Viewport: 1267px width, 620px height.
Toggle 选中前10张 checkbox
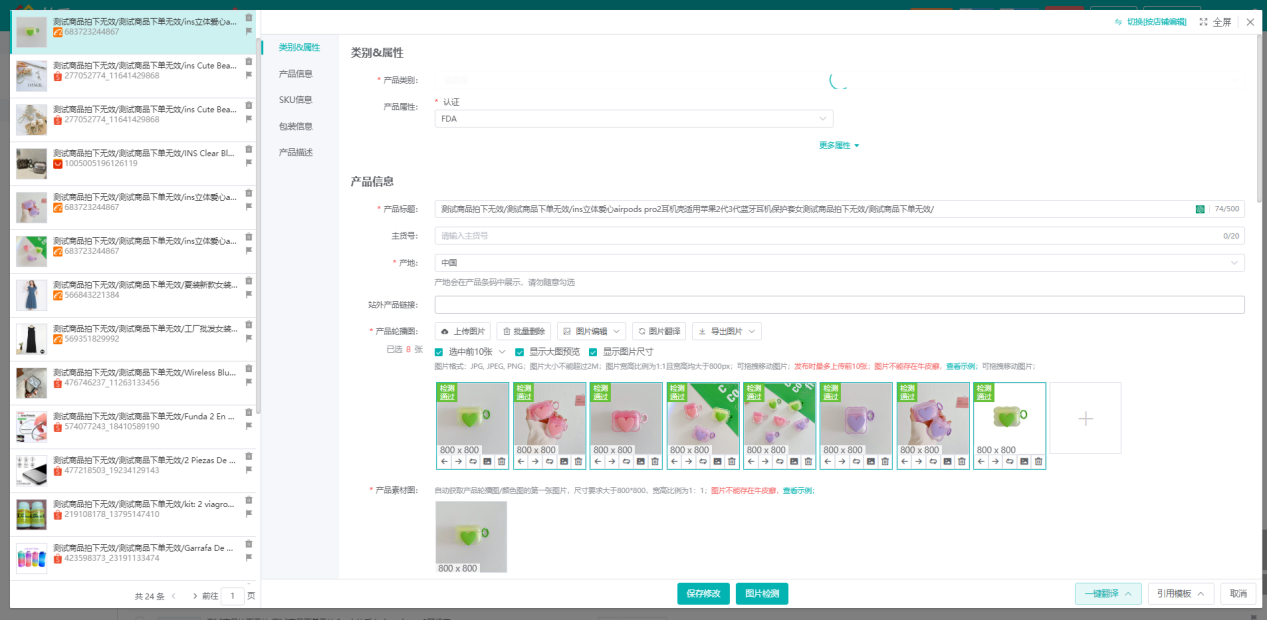[439, 352]
